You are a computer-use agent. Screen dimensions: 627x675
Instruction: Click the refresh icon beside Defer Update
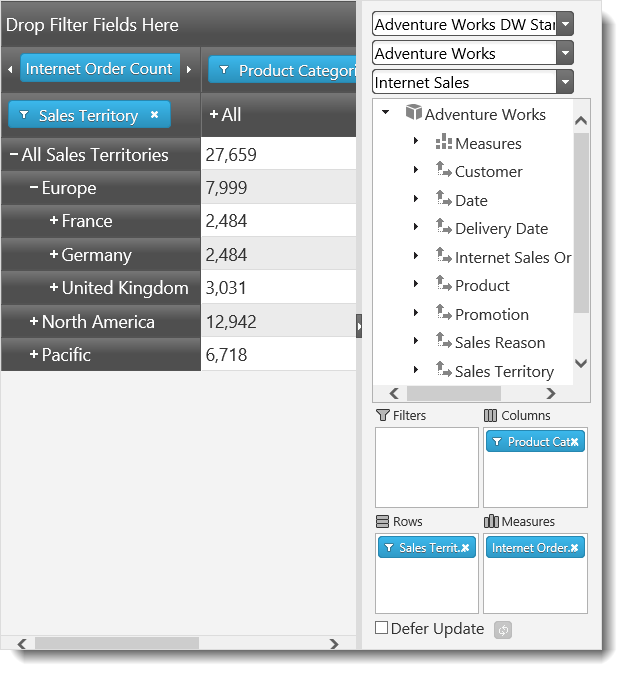coord(504,630)
